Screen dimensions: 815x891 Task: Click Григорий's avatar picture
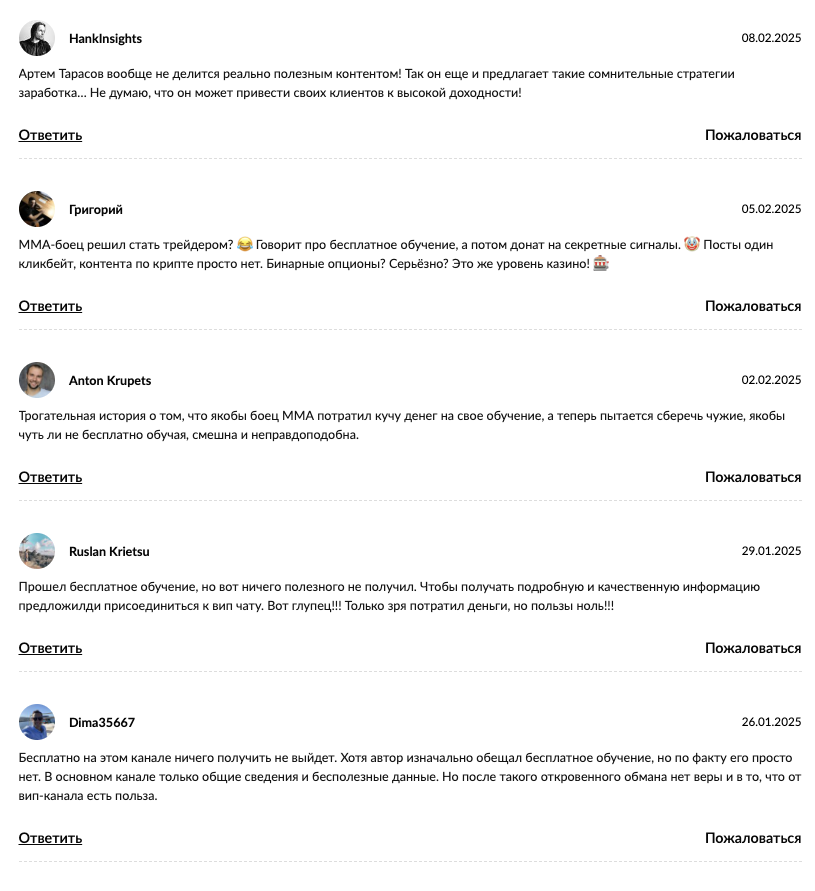pos(37,209)
